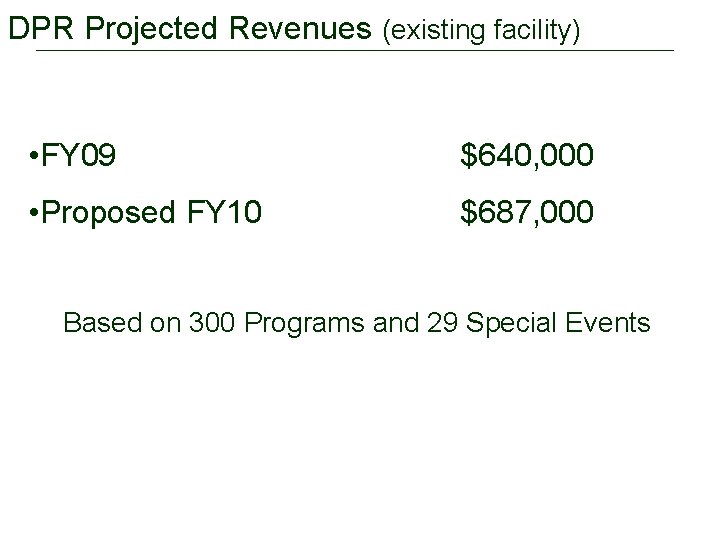Click 'FY10' in the second bullet
The height and width of the screenshot is (540, 720).
coord(224,212)
